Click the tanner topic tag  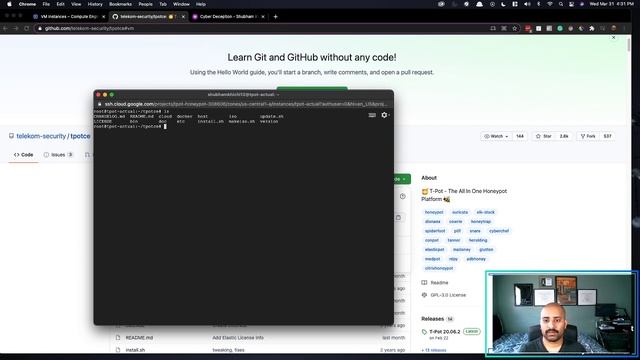pyautogui.click(x=454, y=240)
